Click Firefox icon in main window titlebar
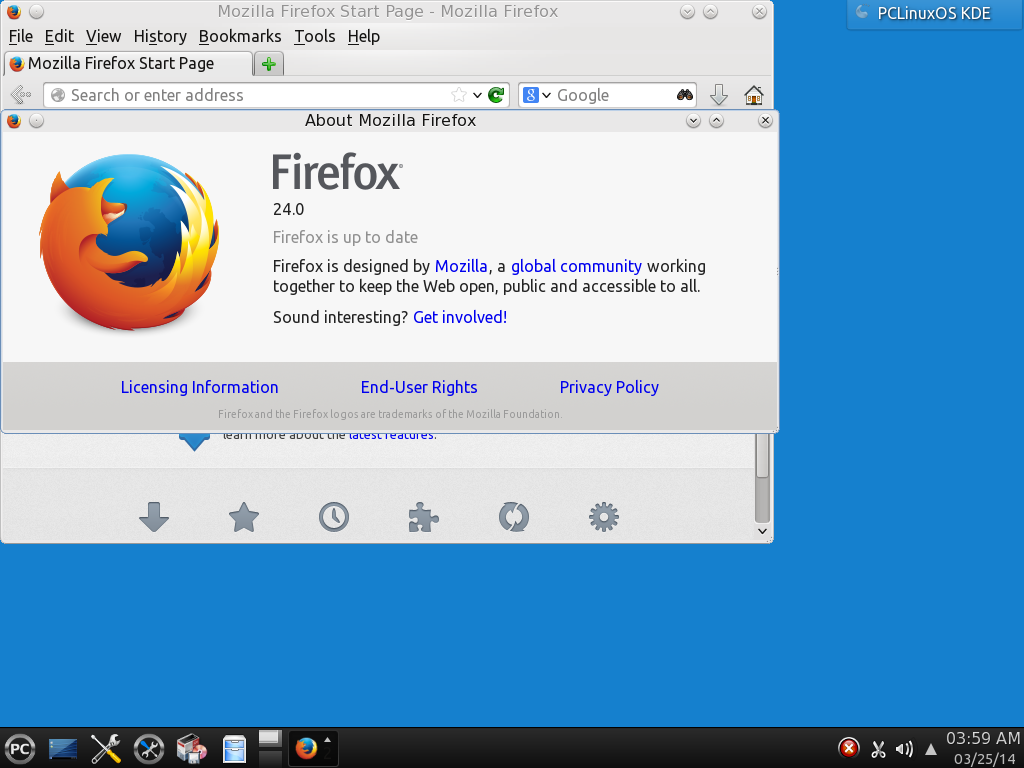The image size is (1024, 768). (x=14, y=12)
